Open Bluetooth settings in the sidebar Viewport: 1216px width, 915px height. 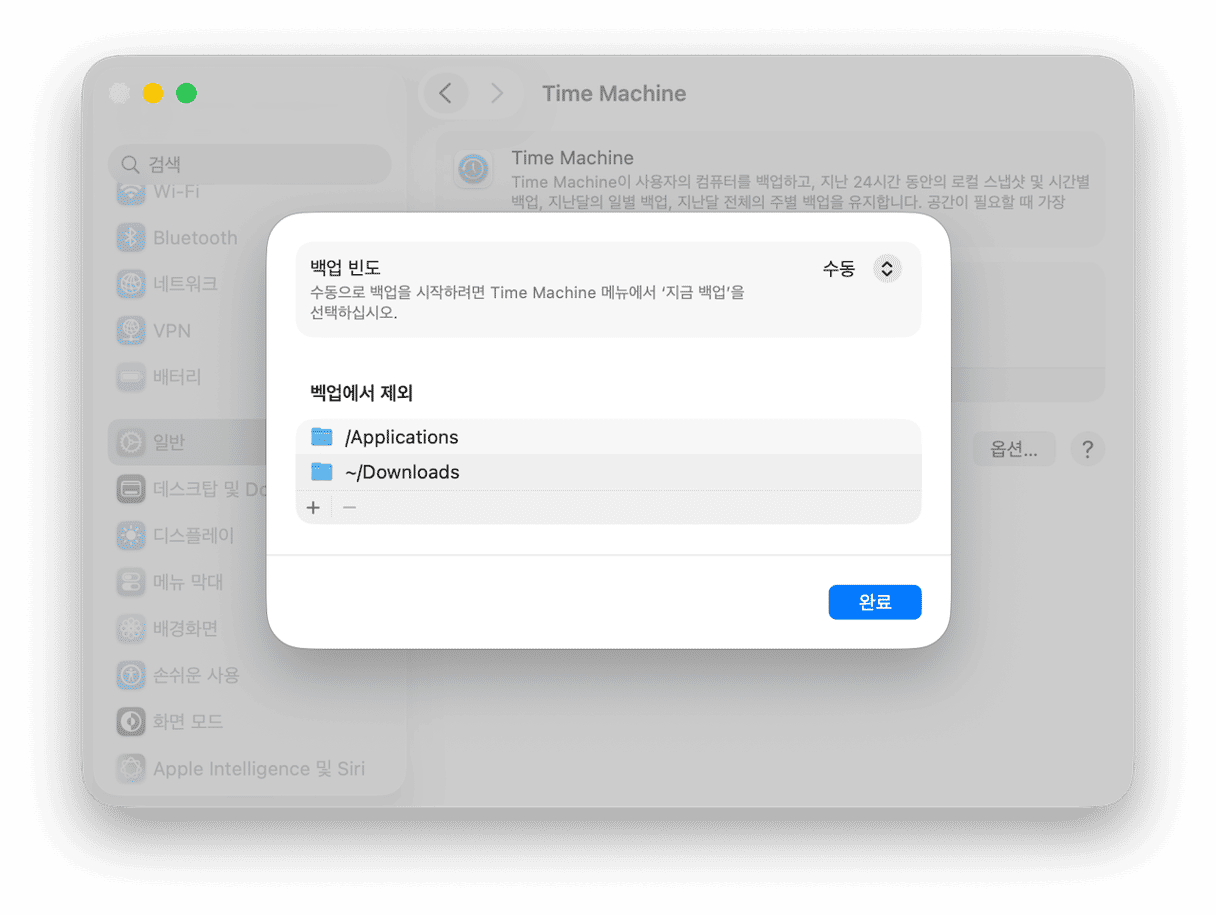(x=250, y=238)
